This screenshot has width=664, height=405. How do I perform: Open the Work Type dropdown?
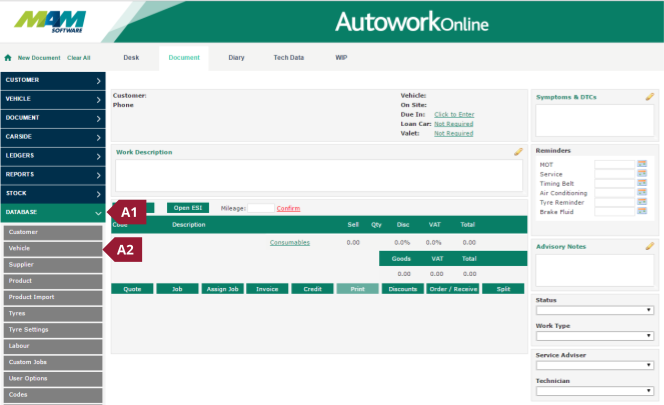[594, 337]
